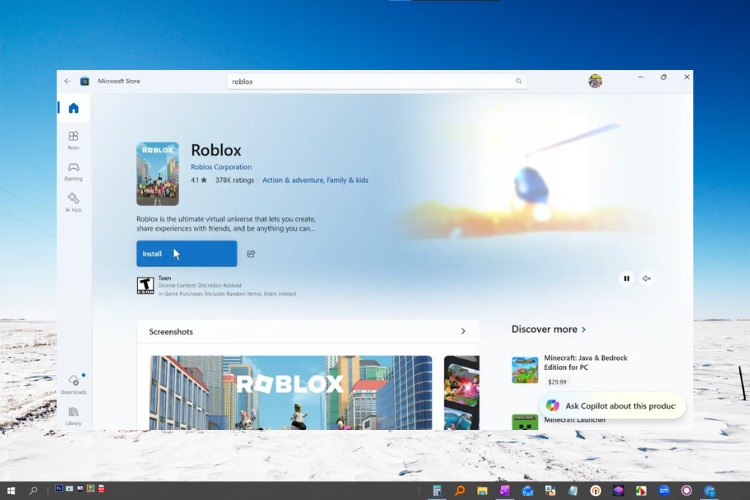Click the Microsoft Store logo icon in the title bar

[x=85, y=81]
